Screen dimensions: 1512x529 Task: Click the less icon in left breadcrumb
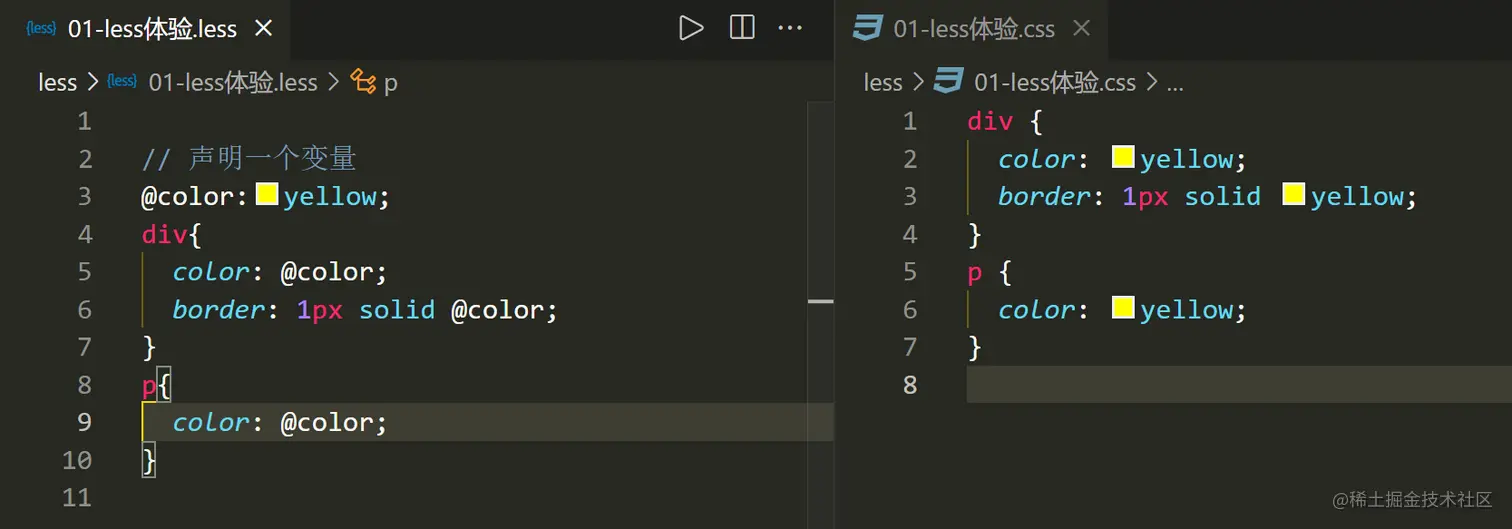(x=122, y=82)
